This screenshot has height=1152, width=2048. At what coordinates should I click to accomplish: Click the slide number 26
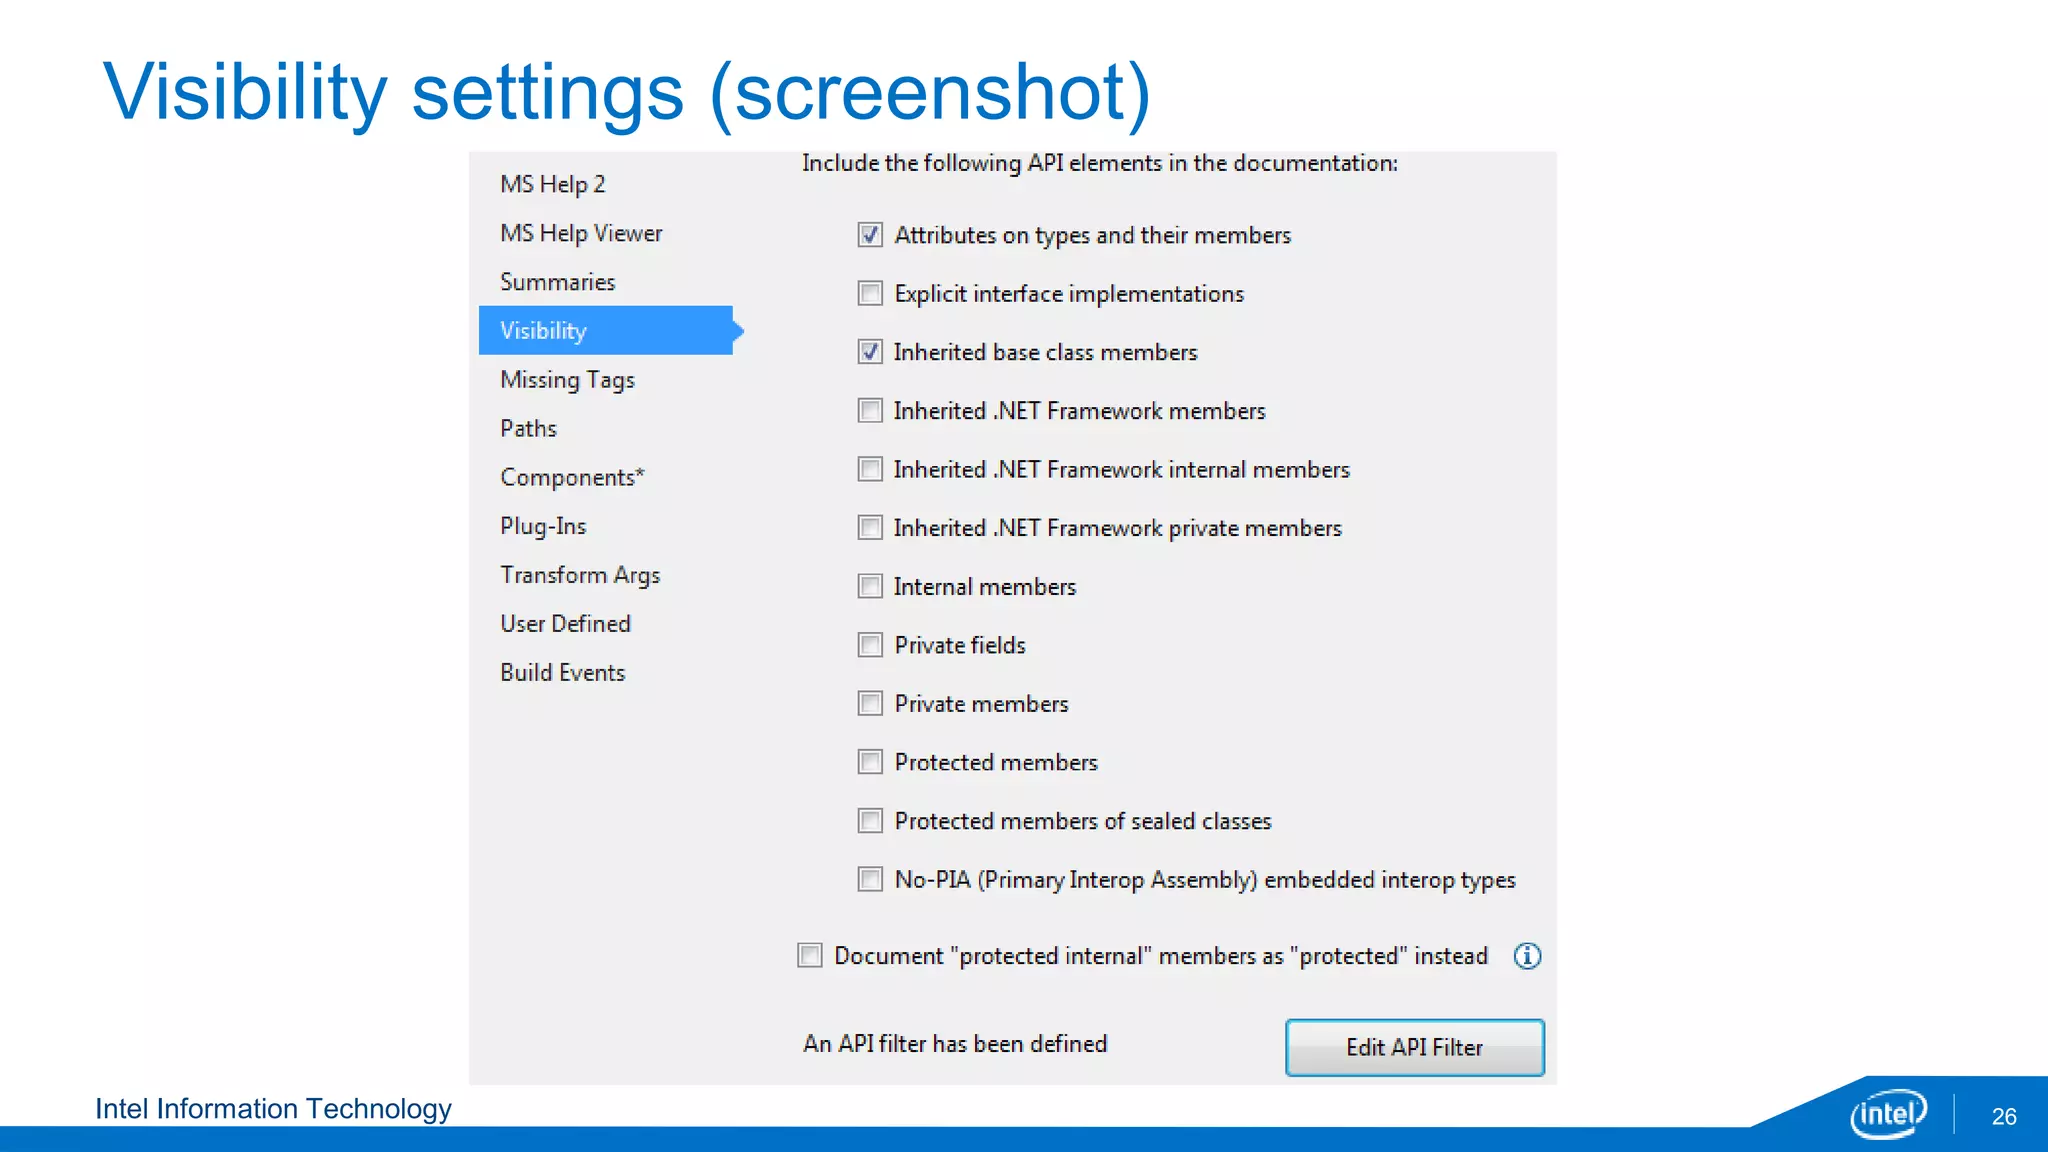click(x=2003, y=1117)
